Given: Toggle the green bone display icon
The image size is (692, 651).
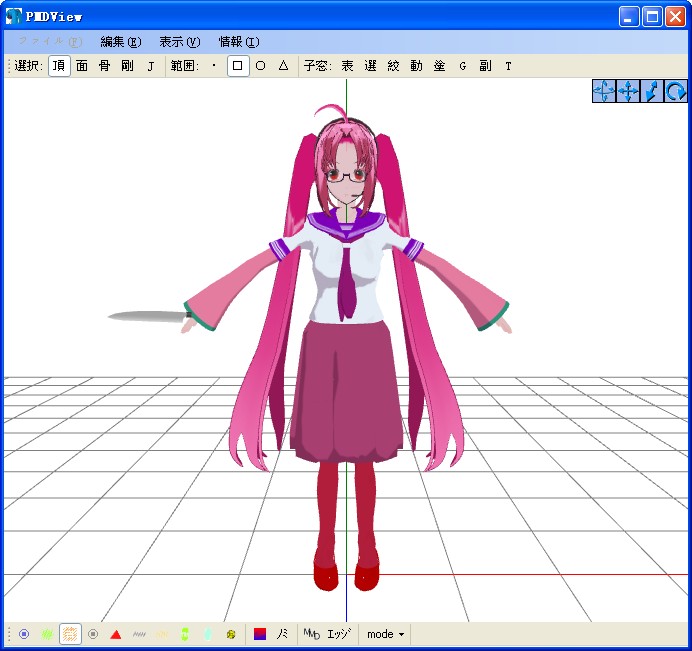Looking at the screenshot, I should (185, 634).
